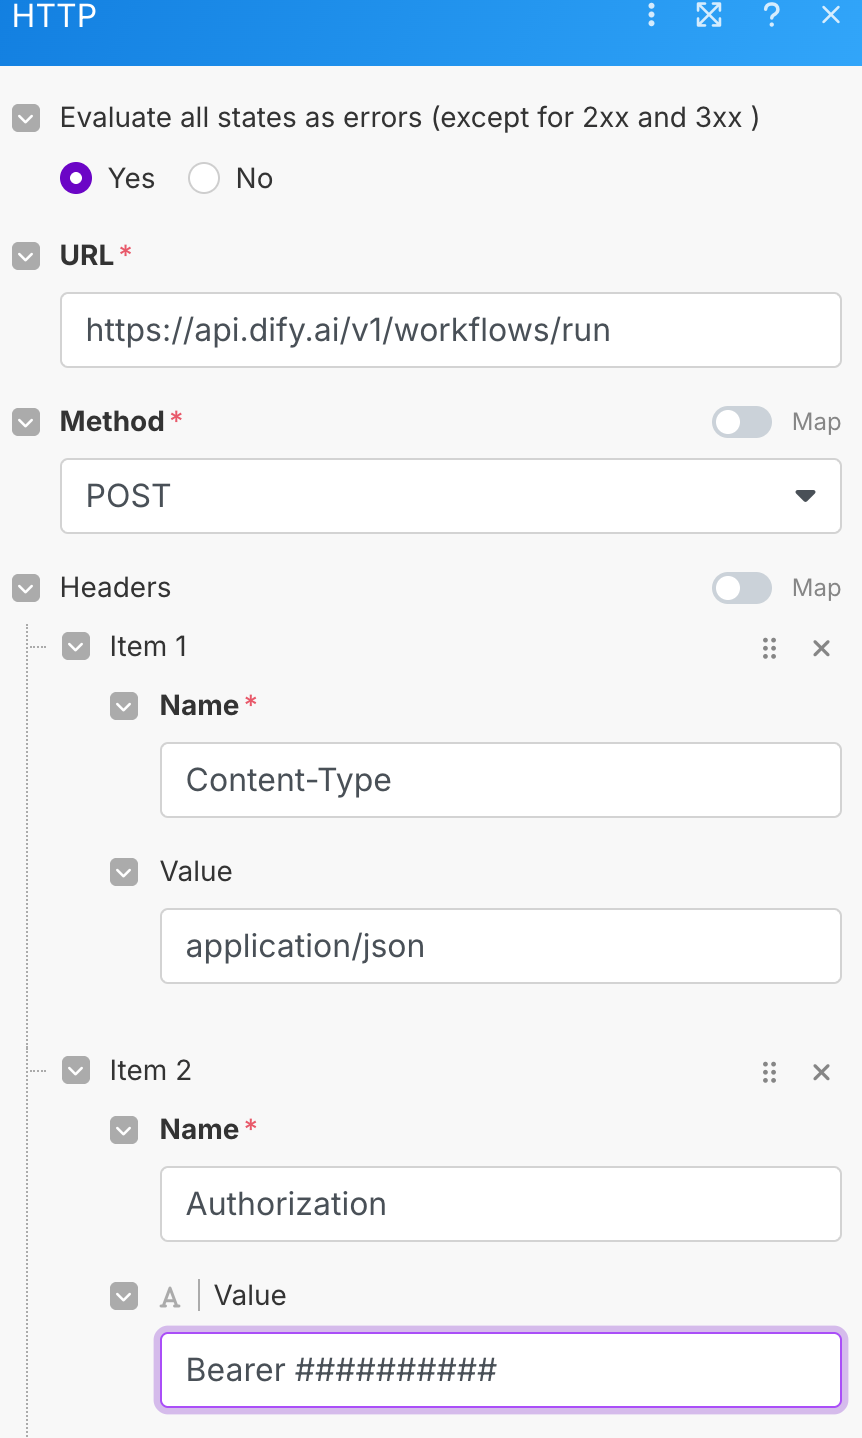Enable the Map toggle for Method

point(741,422)
